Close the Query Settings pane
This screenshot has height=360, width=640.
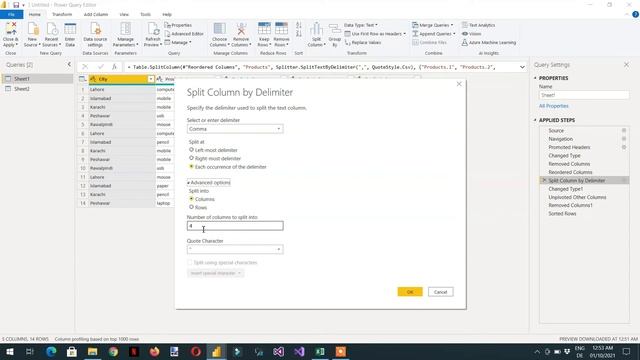pyautogui.click(x=626, y=64)
